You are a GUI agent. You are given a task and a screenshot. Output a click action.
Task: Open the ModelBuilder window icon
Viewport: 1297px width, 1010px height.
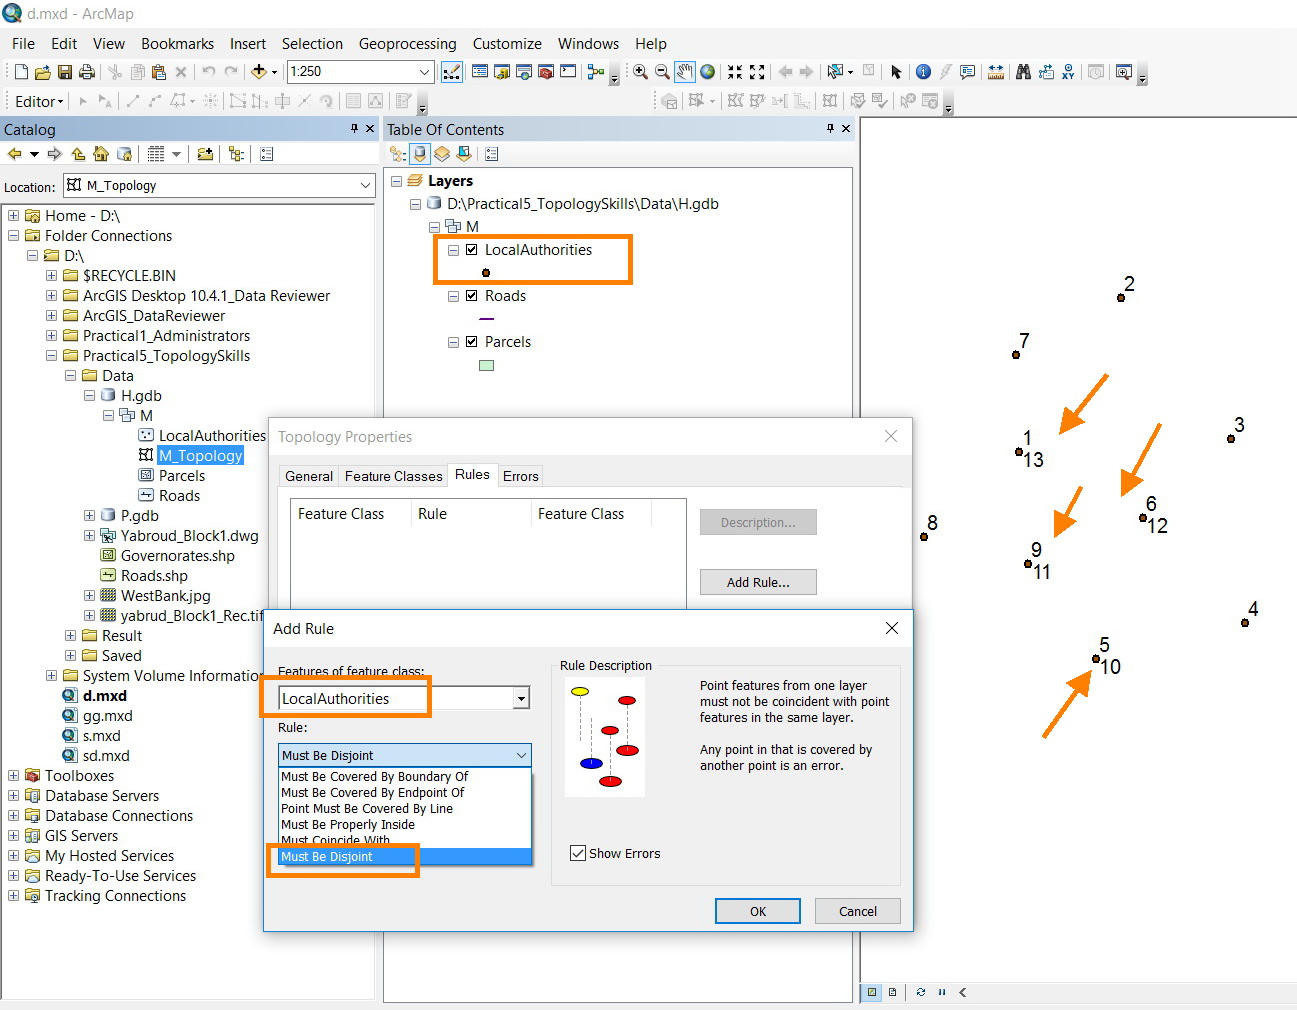(596, 72)
